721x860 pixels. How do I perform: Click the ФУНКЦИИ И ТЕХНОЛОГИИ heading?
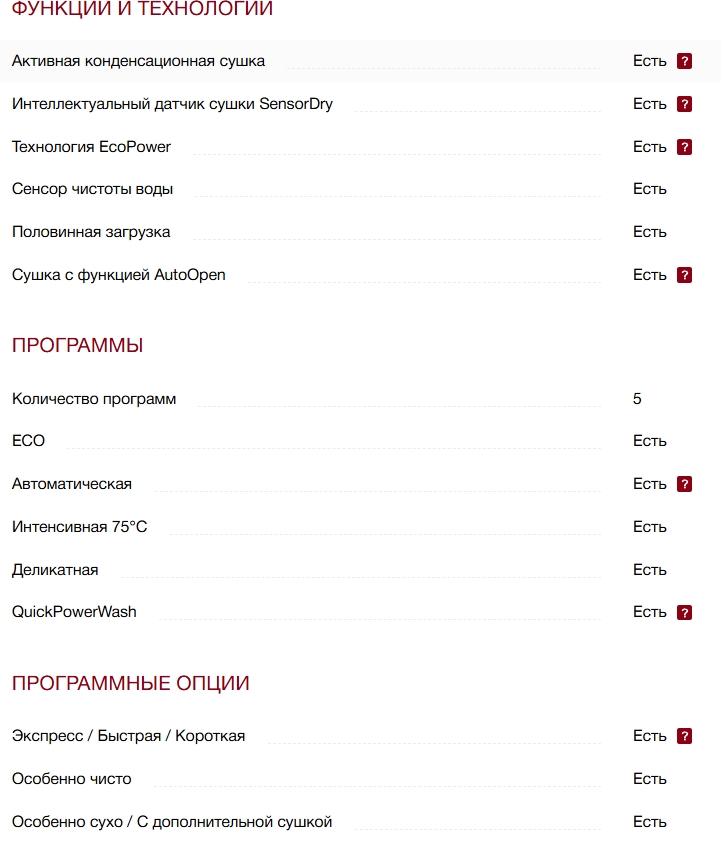pos(142,9)
